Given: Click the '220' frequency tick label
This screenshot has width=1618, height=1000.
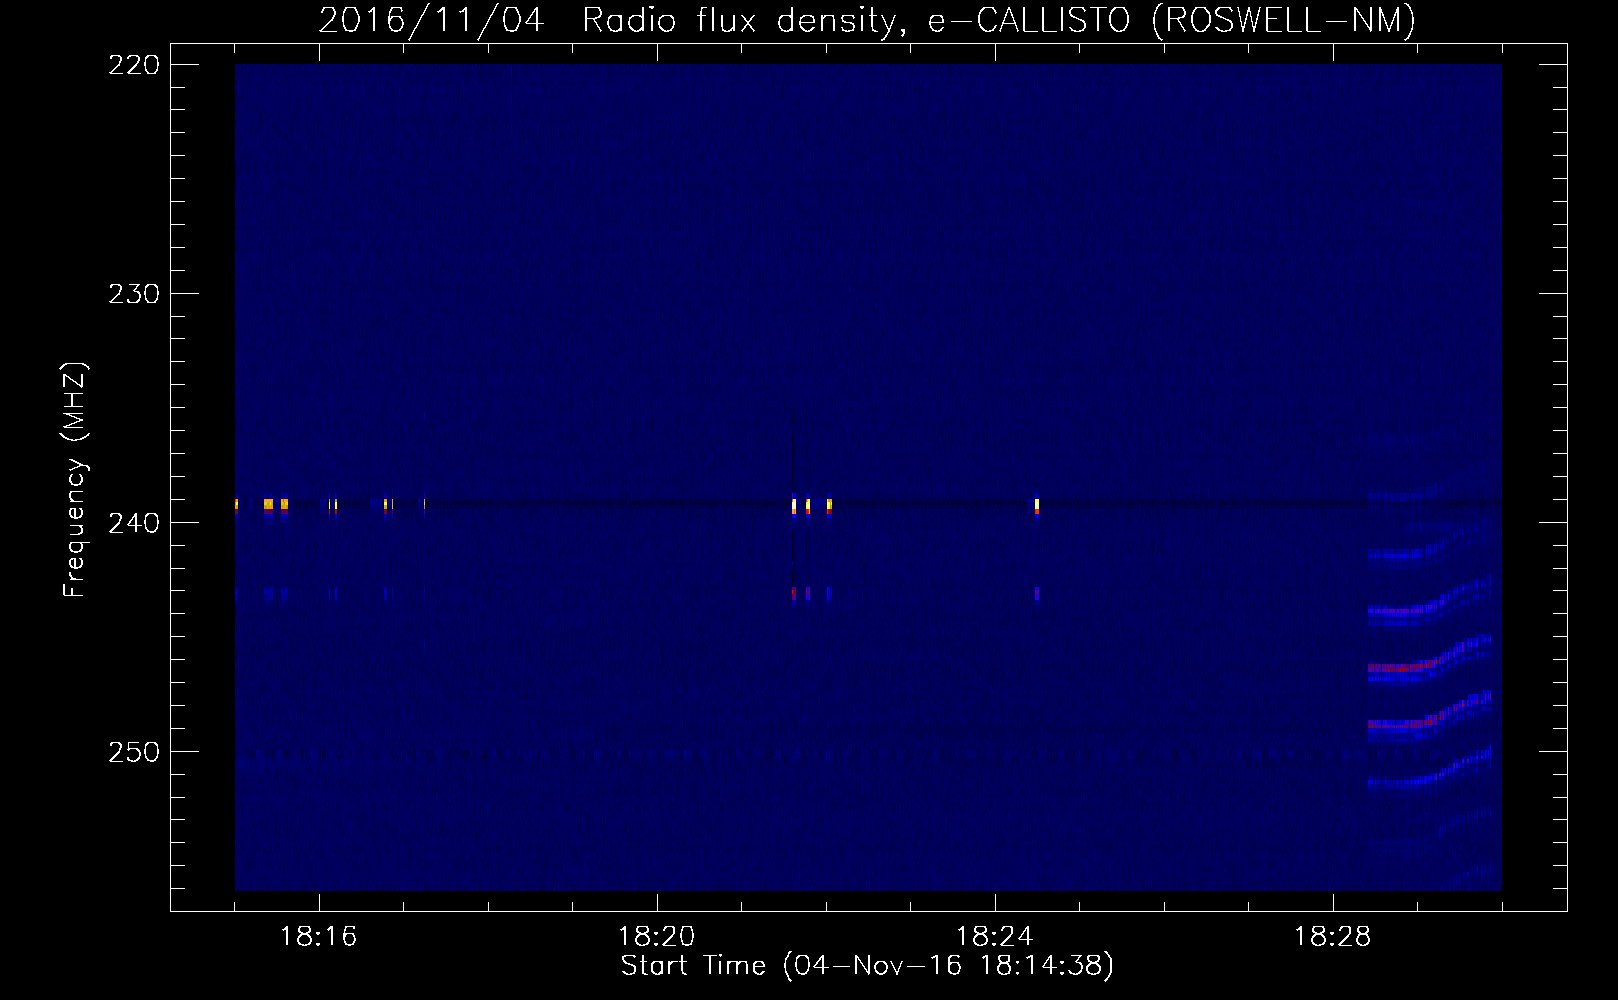Looking at the screenshot, I should (134, 65).
